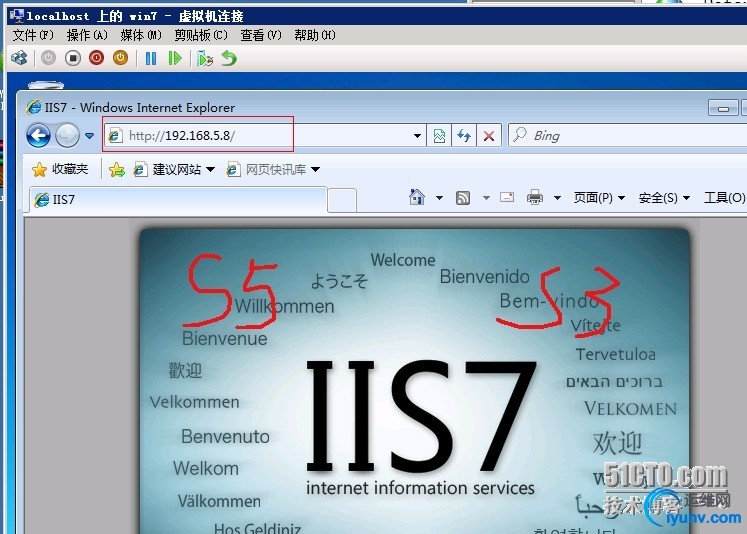Open the 操作(A) menu
Image resolution: width=747 pixels, height=534 pixels.
click(x=87, y=35)
